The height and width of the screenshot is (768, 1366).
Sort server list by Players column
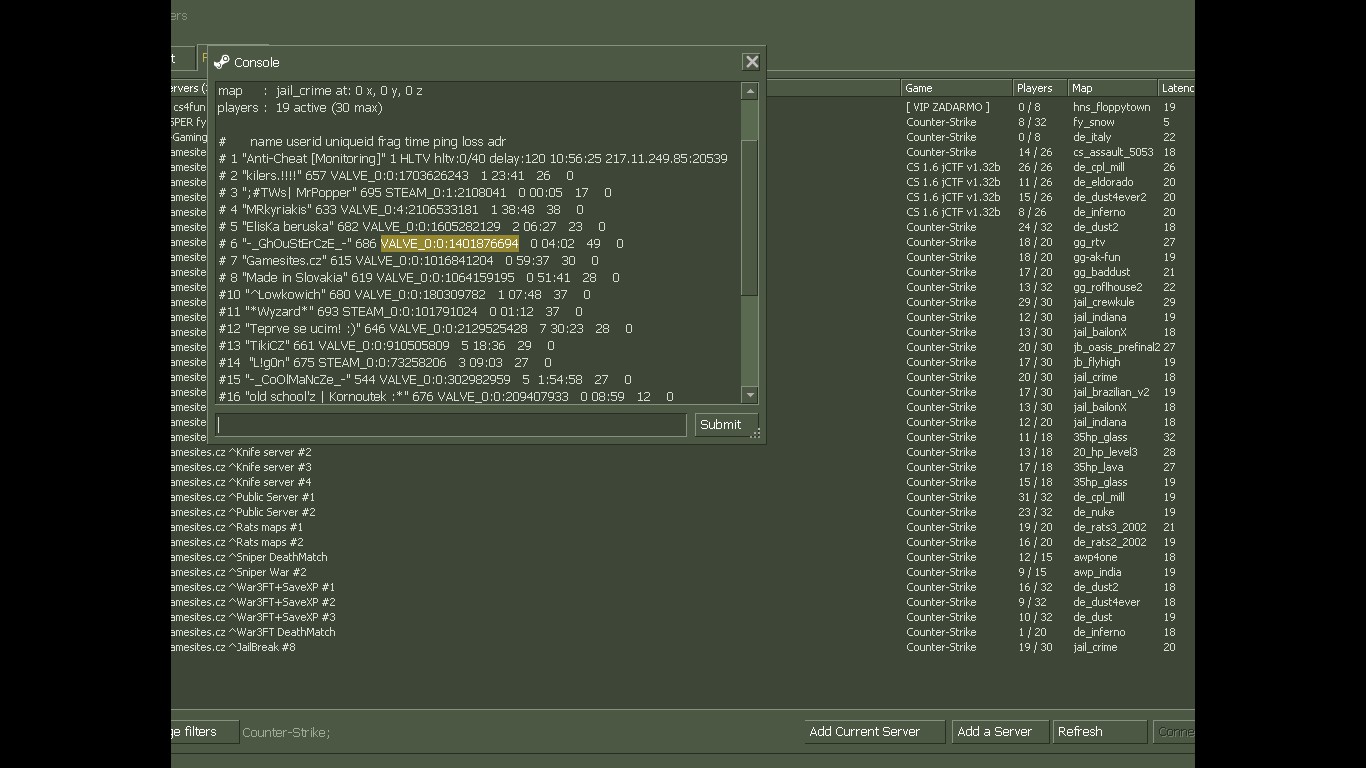[1040, 88]
